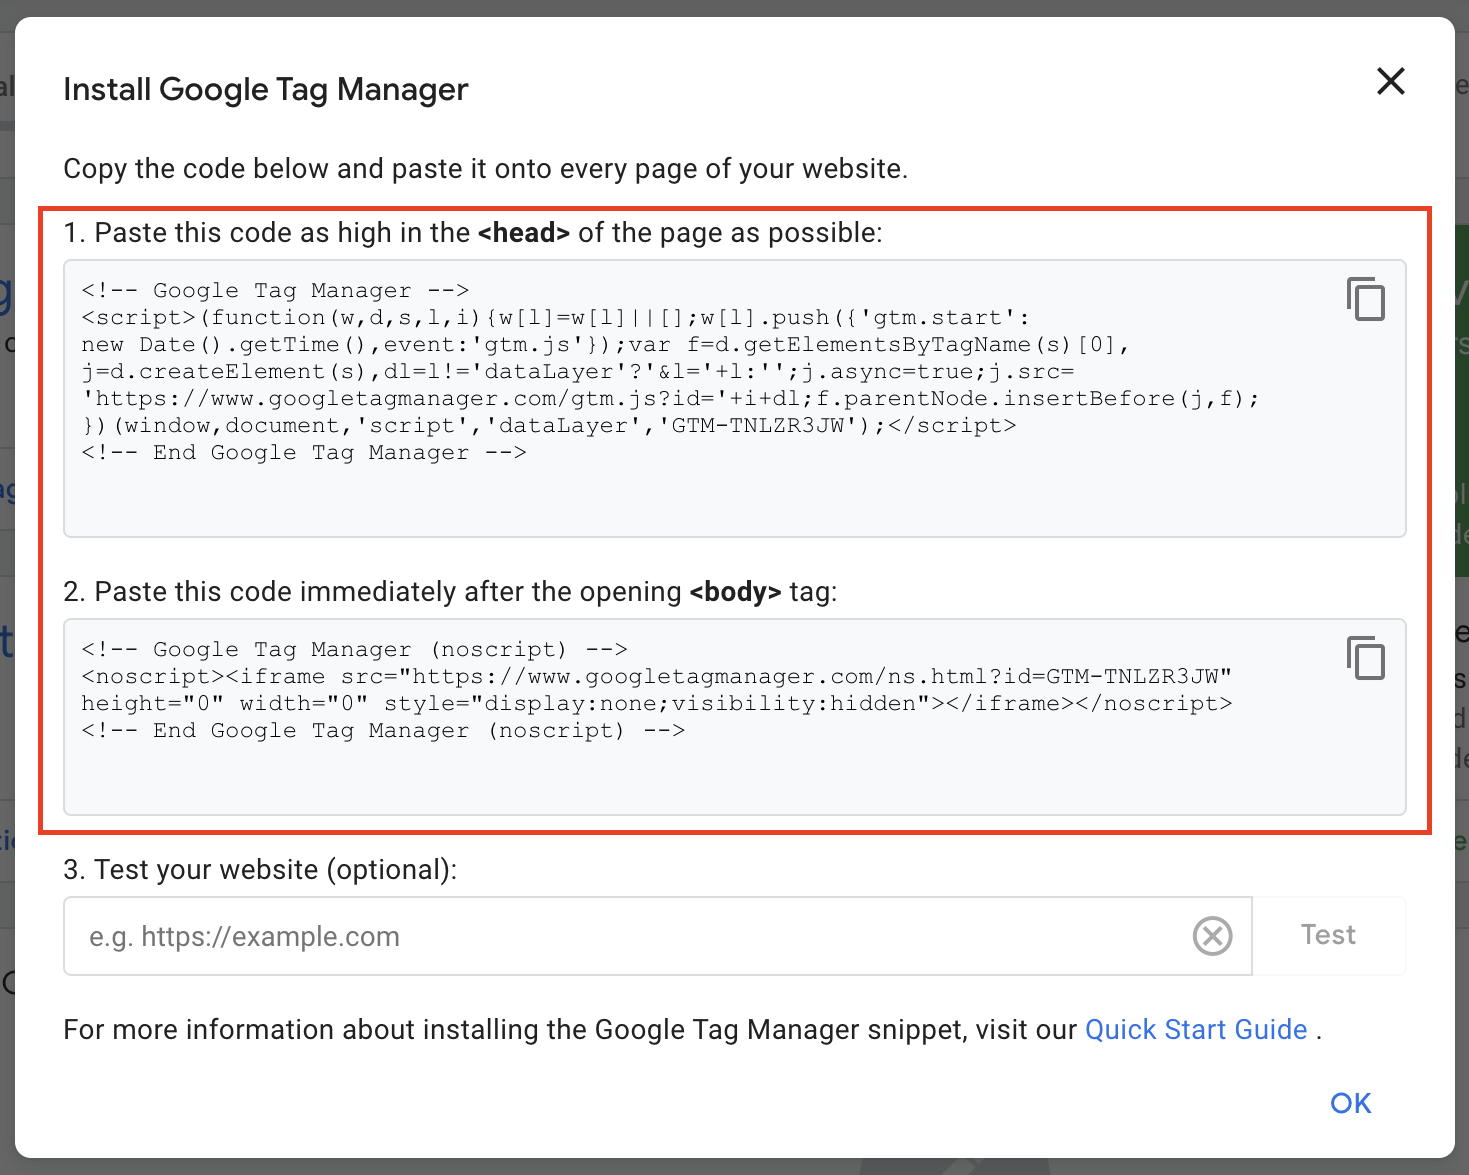Viewport: 1469px width, 1175px height.
Task: Click the 'height="0" width="0"' iframe line
Action: tap(657, 704)
